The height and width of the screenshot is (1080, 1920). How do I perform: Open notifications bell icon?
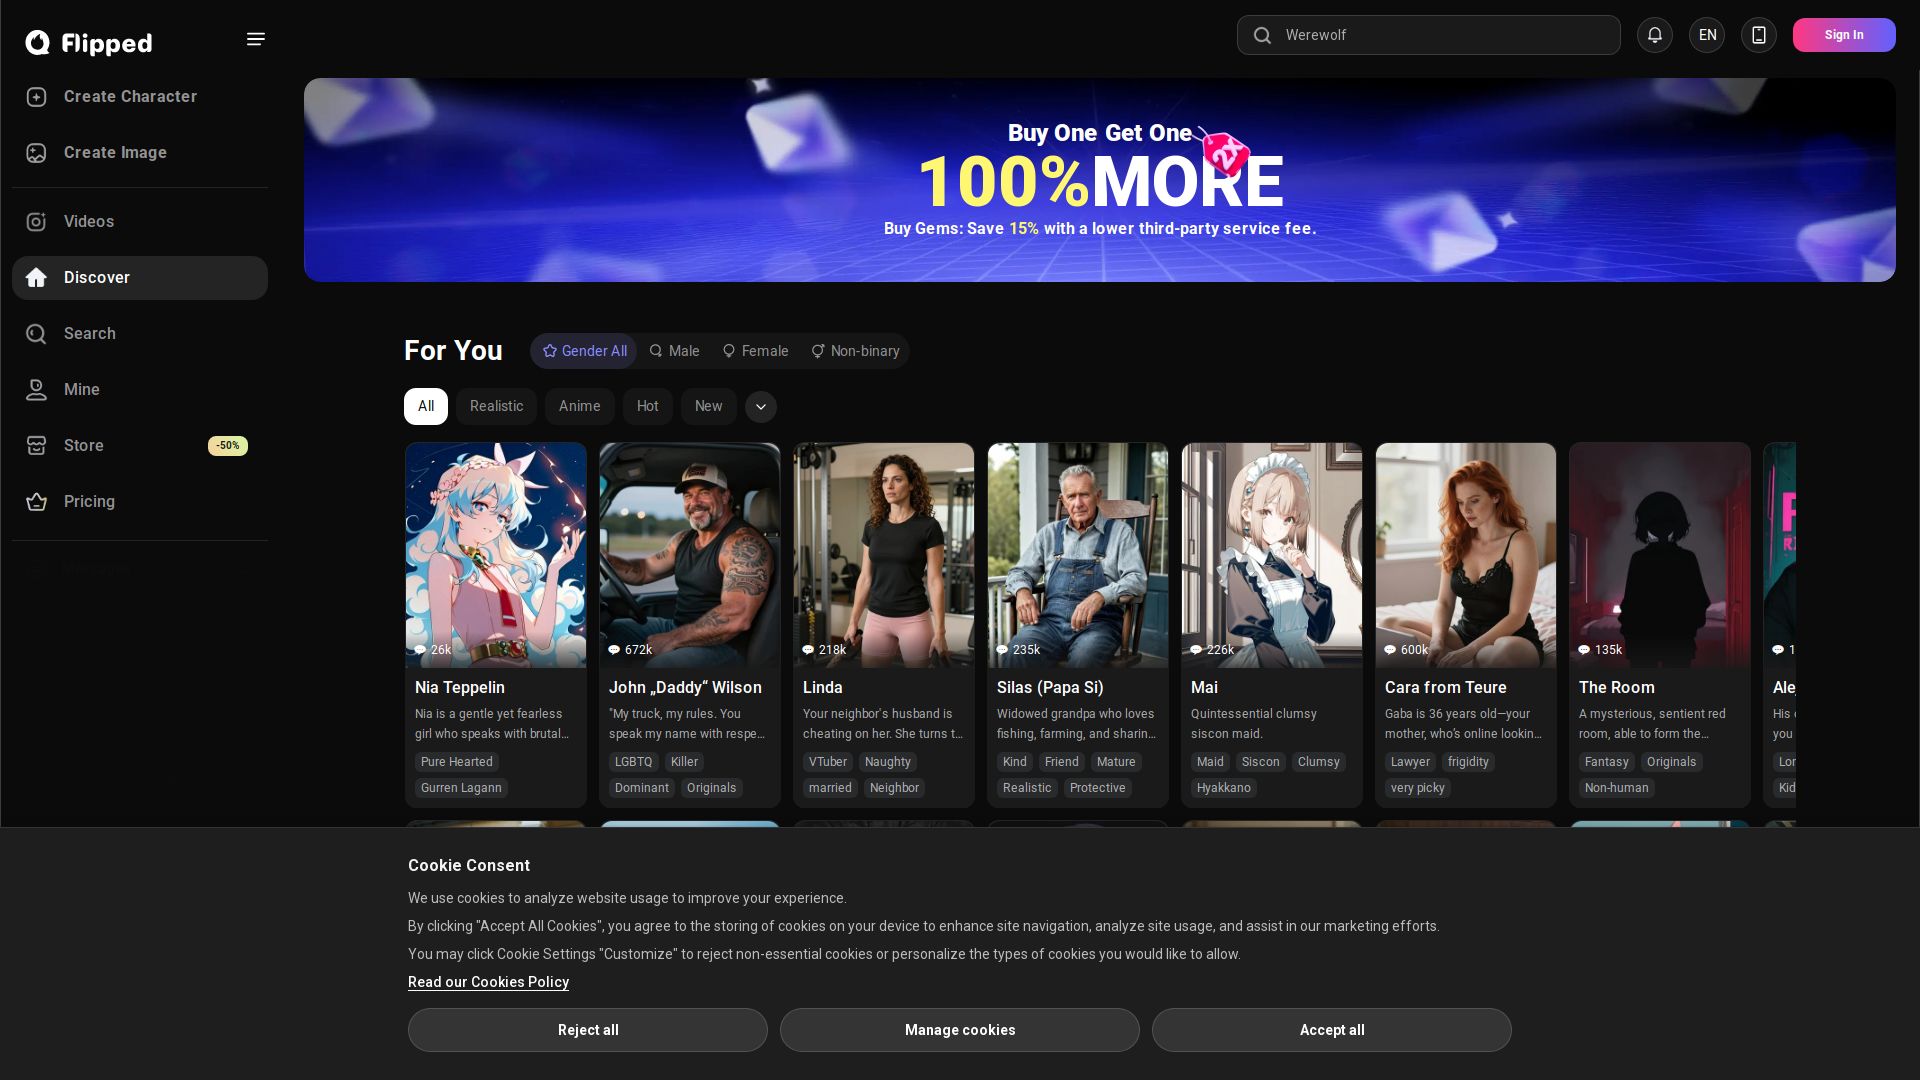coord(1655,35)
